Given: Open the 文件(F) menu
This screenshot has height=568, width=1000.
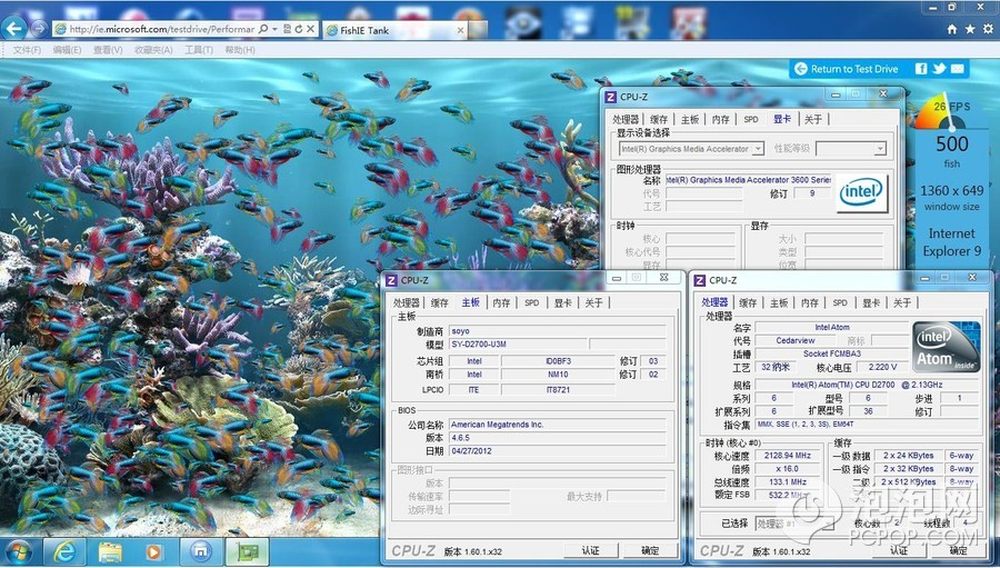Looking at the screenshot, I should point(27,50).
